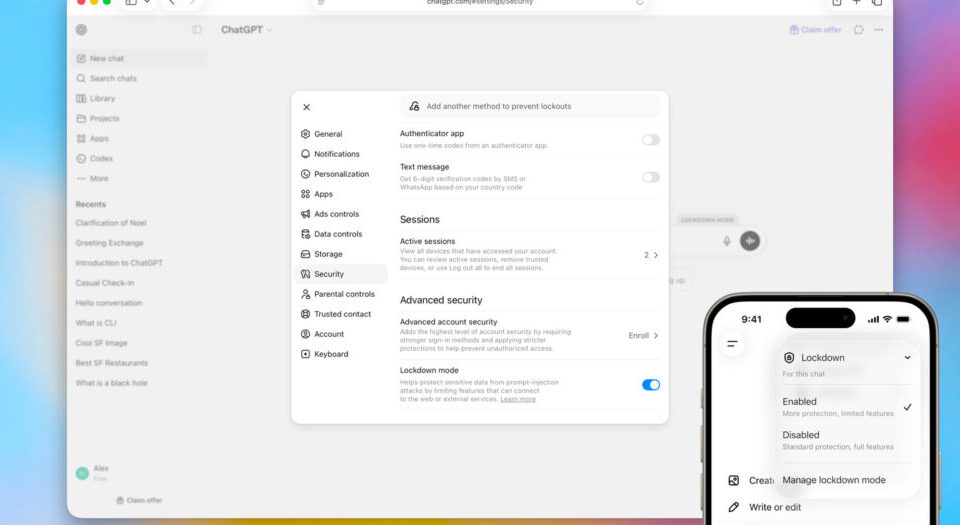Click the Keyboard icon in settings
Screen dimensions: 960x525
(x=306, y=354)
